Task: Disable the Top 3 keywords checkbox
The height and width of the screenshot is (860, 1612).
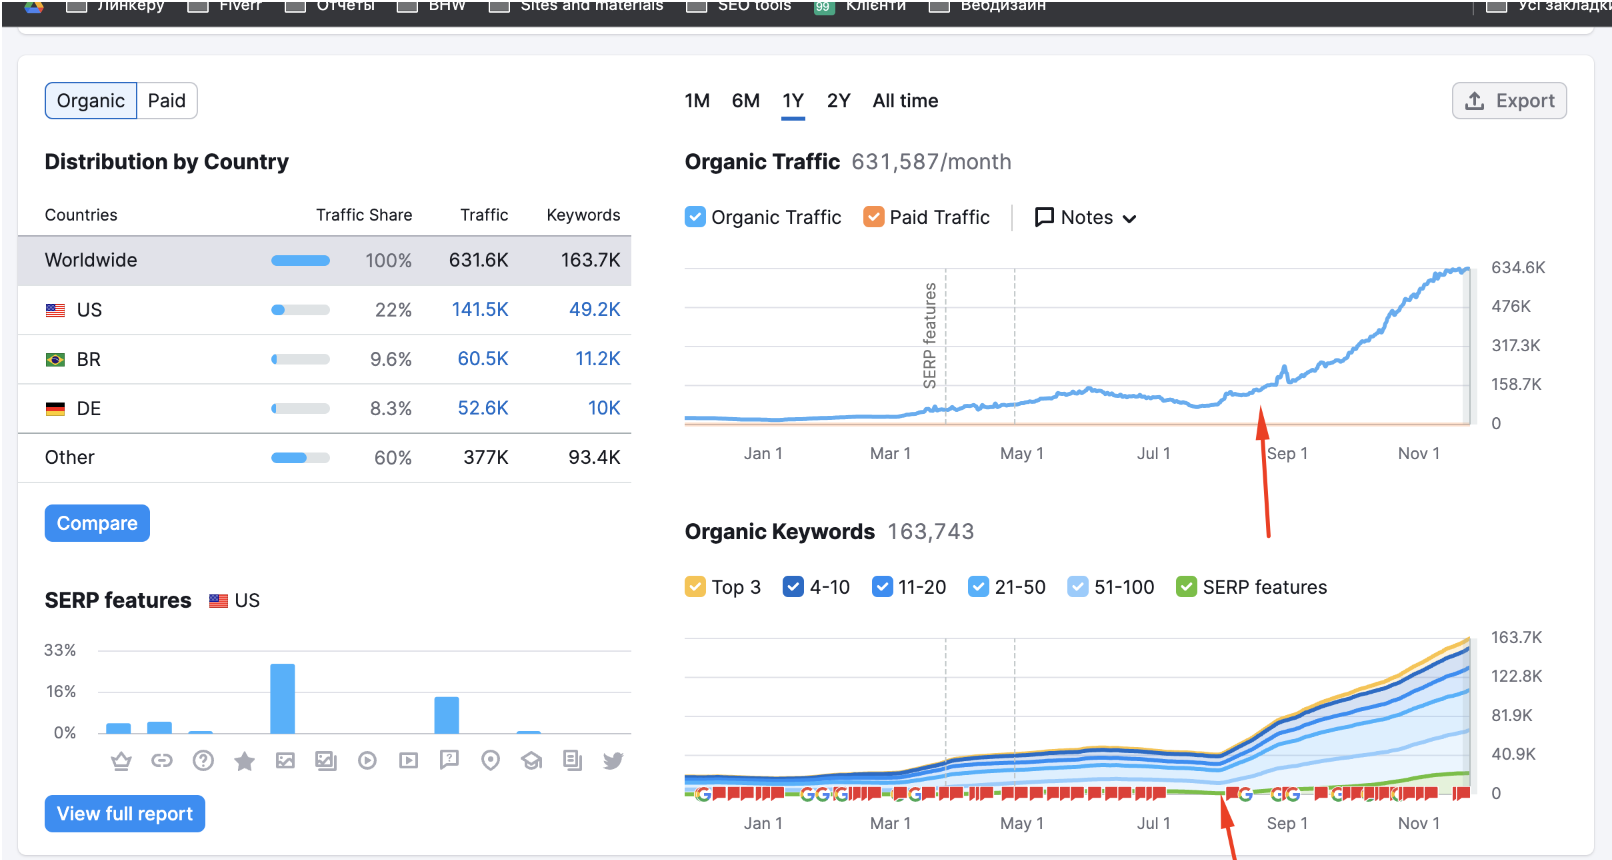Action: [695, 587]
